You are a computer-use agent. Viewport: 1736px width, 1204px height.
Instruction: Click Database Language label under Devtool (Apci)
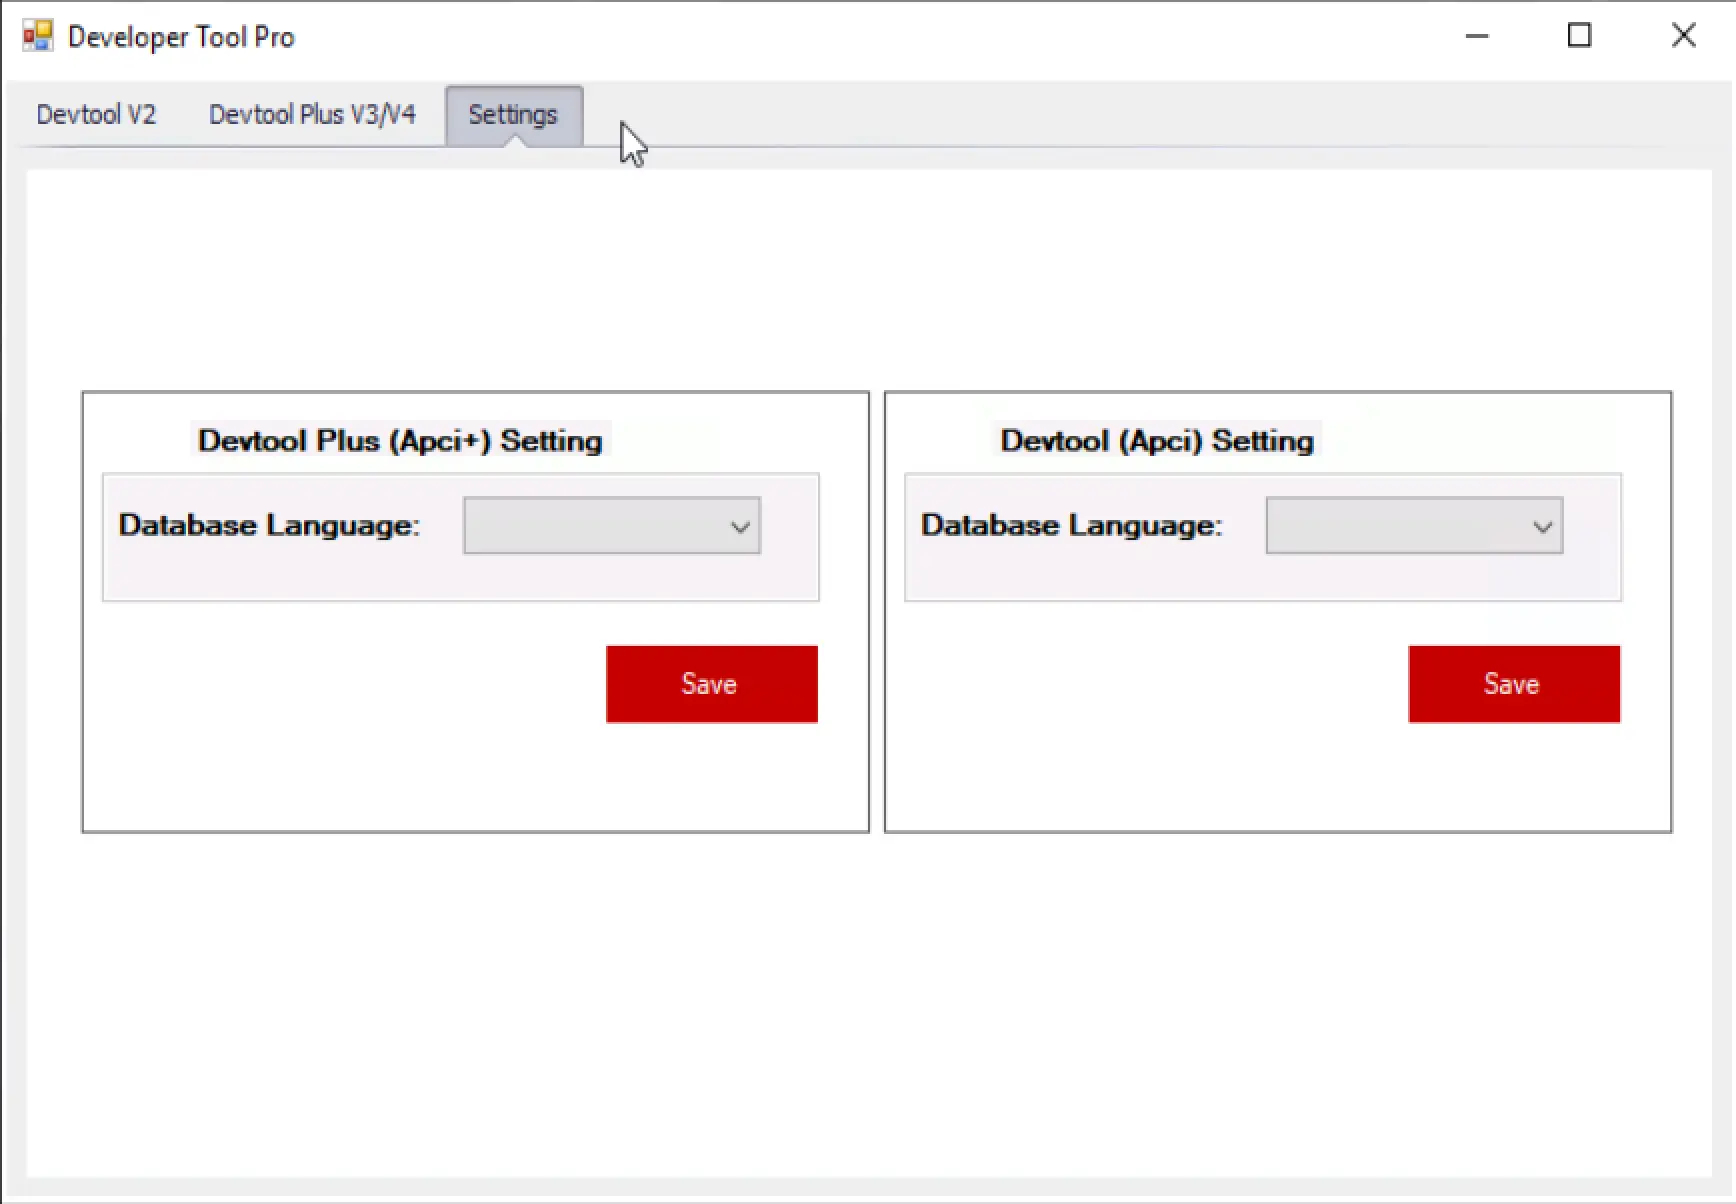(1071, 526)
